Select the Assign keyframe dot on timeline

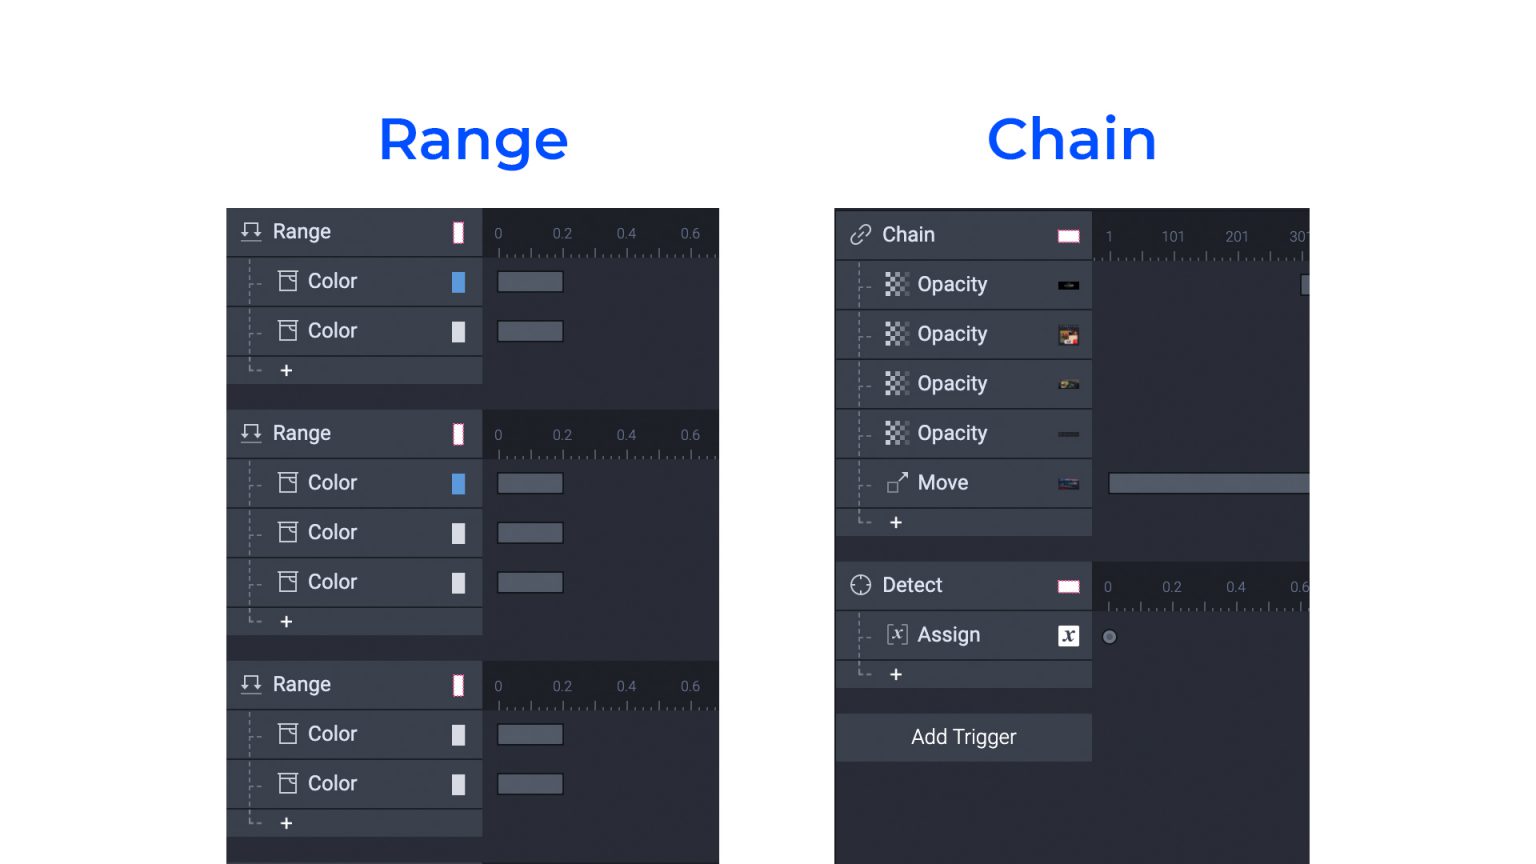coord(1109,637)
